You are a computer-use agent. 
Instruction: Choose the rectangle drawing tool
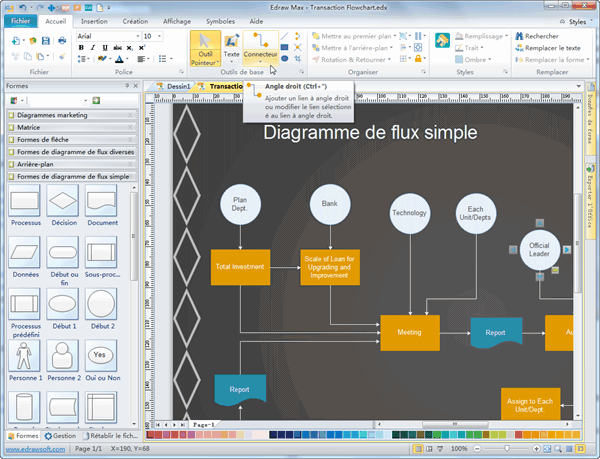[284, 47]
